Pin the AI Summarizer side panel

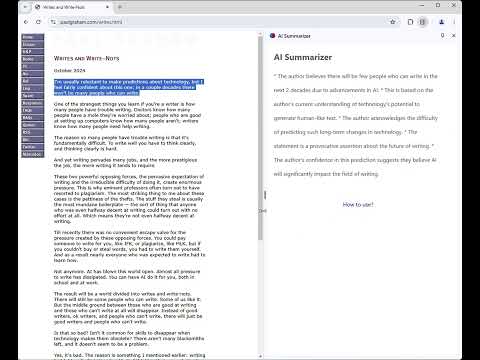coord(442,35)
